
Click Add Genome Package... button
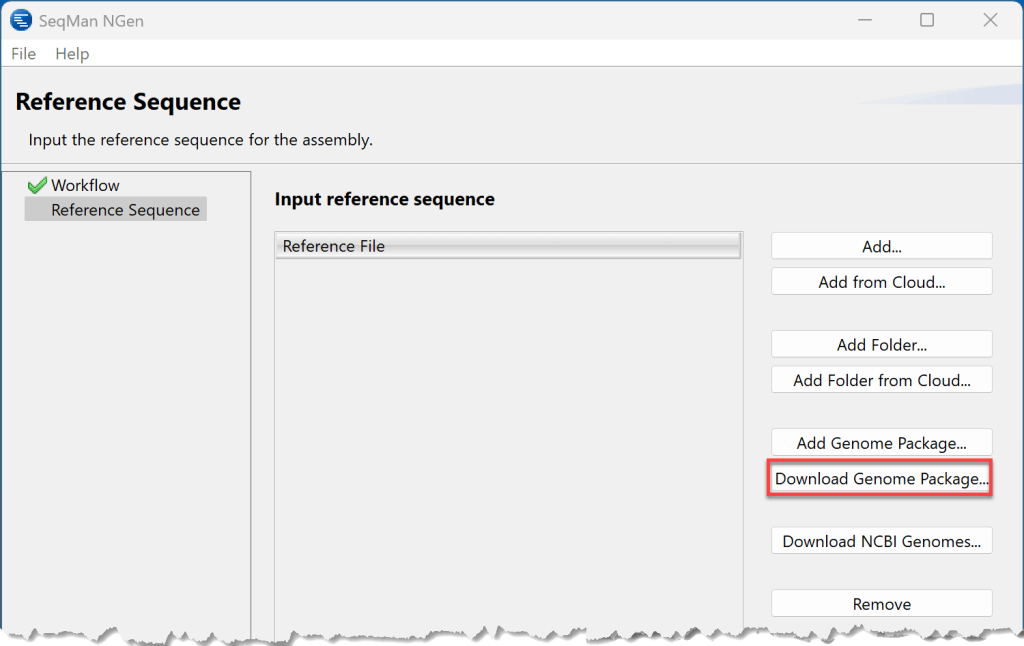click(x=882, y=442)
